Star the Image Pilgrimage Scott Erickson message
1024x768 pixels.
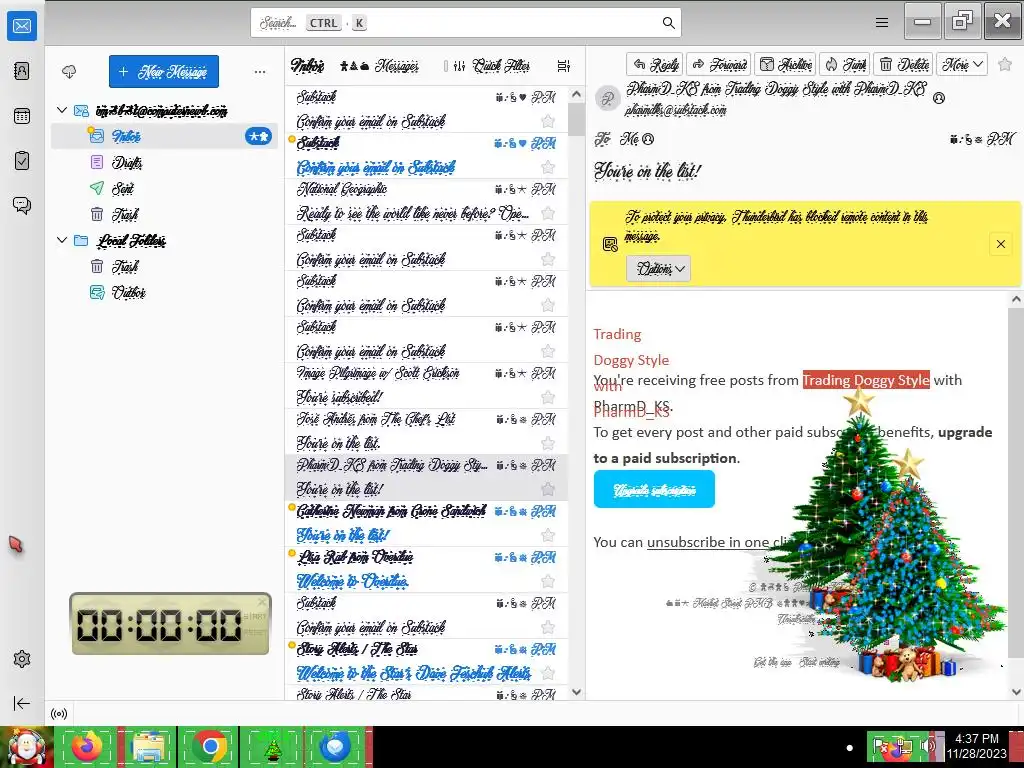548,398
